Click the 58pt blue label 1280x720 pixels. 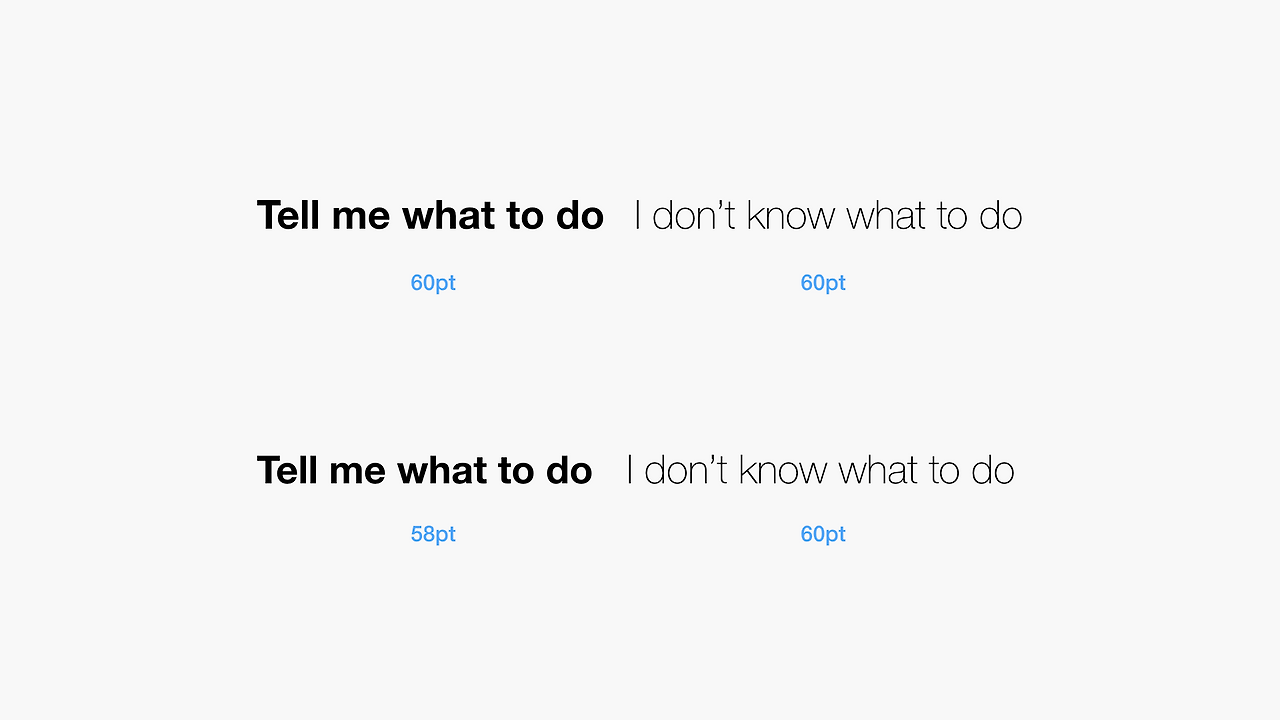433,535
